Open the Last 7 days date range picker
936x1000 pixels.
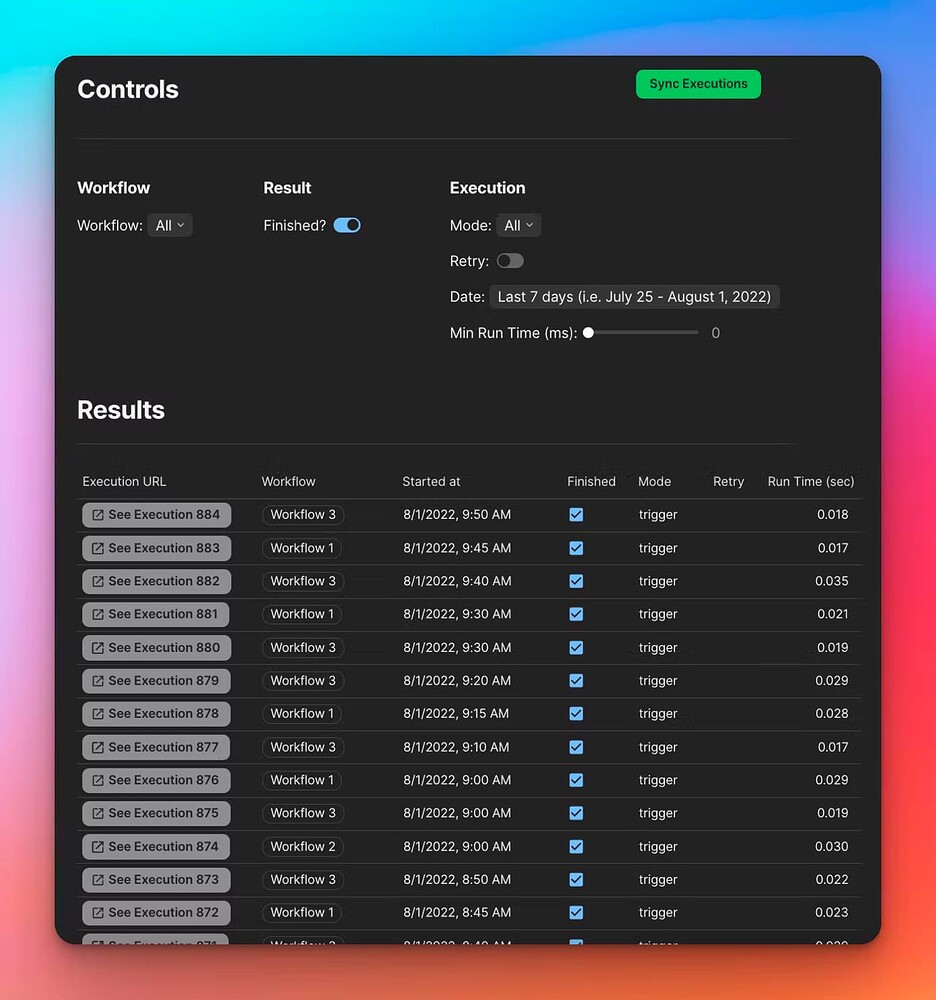(635, 296)
